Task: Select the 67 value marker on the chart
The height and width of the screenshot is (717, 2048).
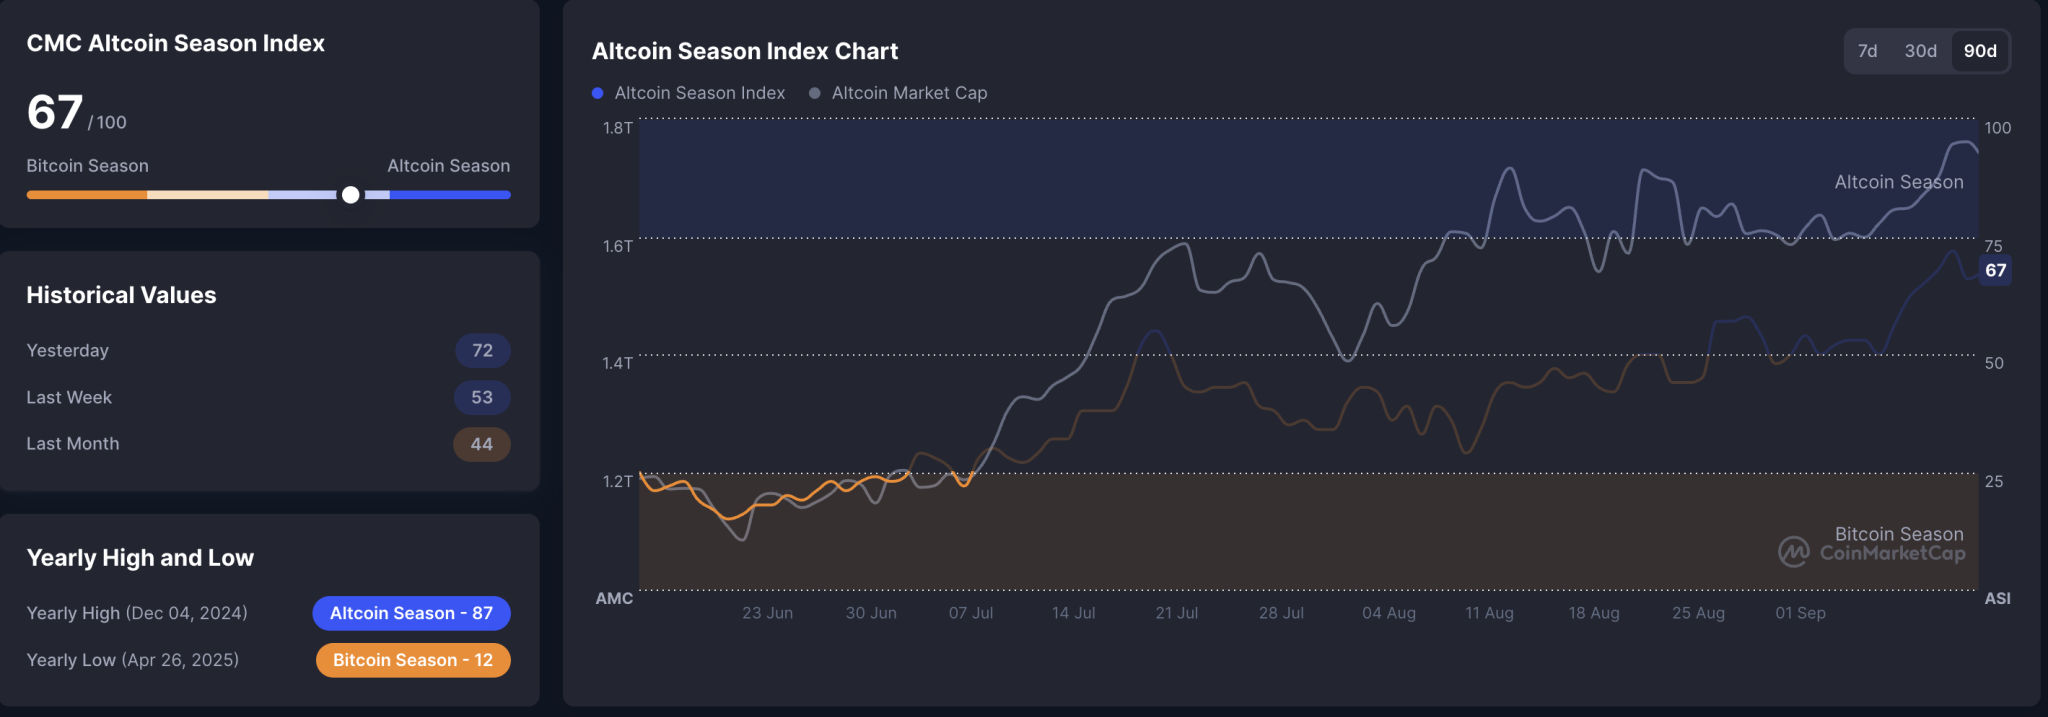Action: click(1995, 269)
